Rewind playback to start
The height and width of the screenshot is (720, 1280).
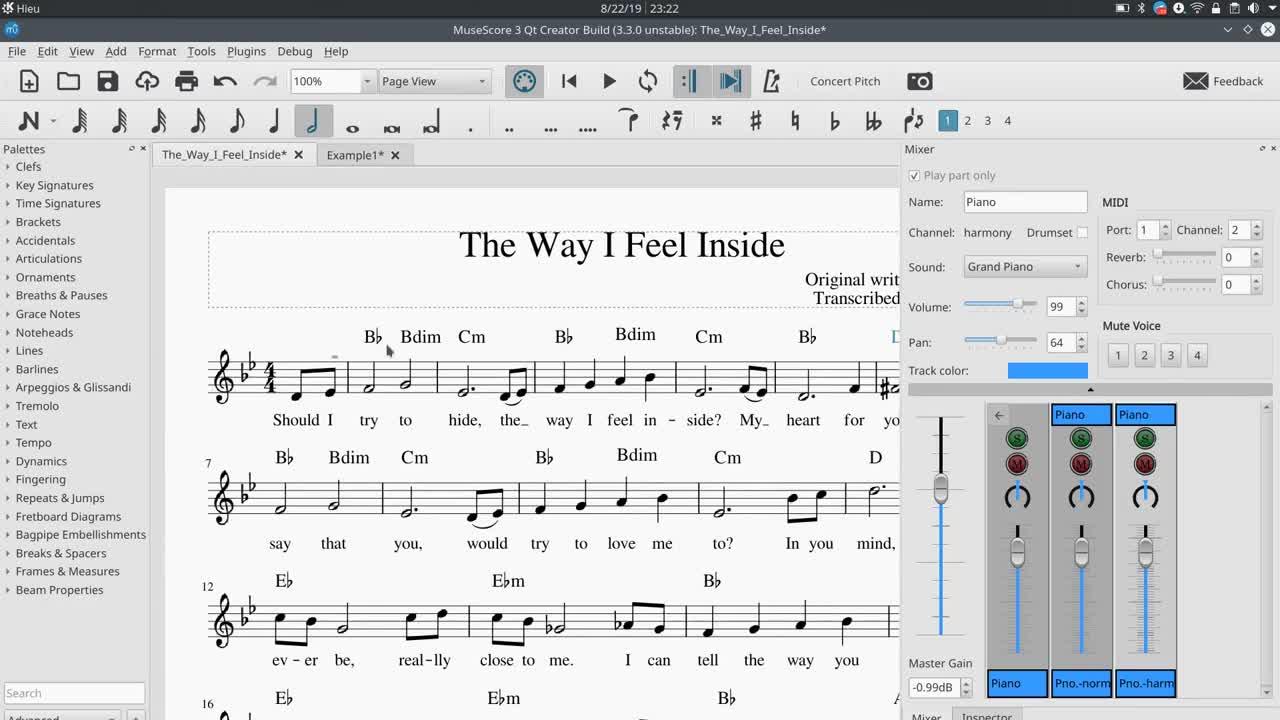[x=569, y=81]
